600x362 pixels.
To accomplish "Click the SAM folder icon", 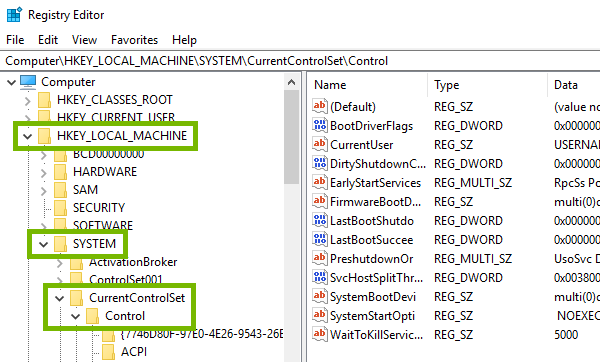I will point(60,190).
